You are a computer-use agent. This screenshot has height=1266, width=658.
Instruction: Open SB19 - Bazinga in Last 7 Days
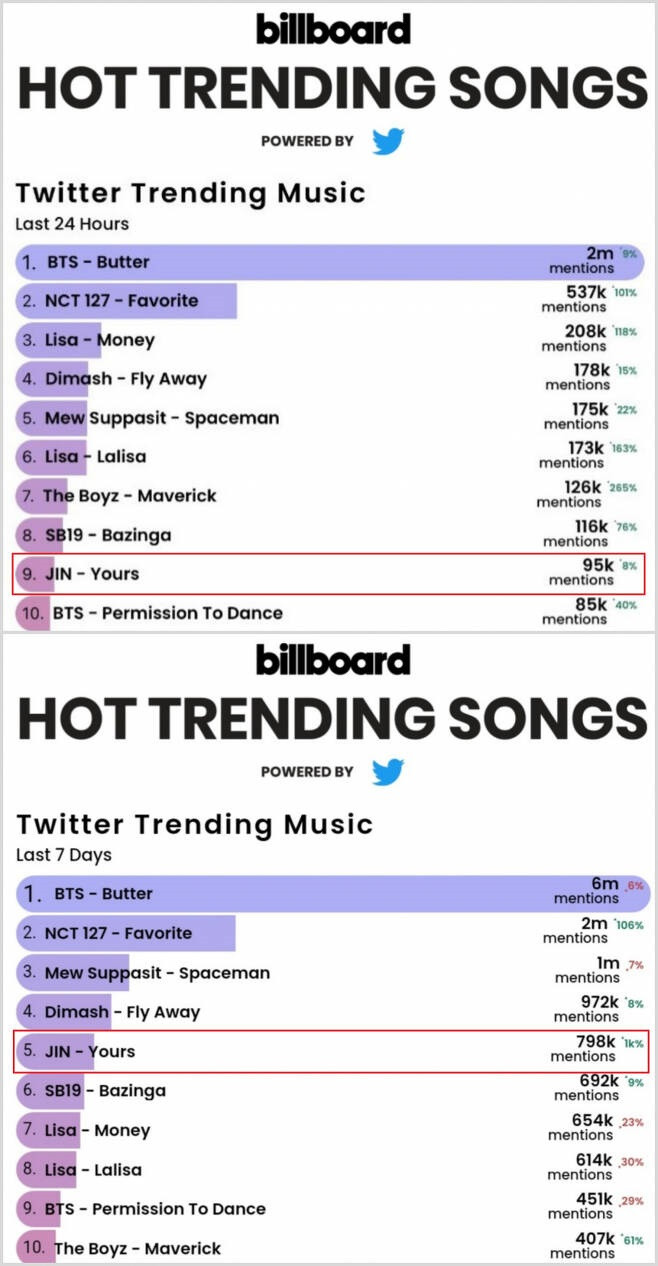(x=330, y=1091)
